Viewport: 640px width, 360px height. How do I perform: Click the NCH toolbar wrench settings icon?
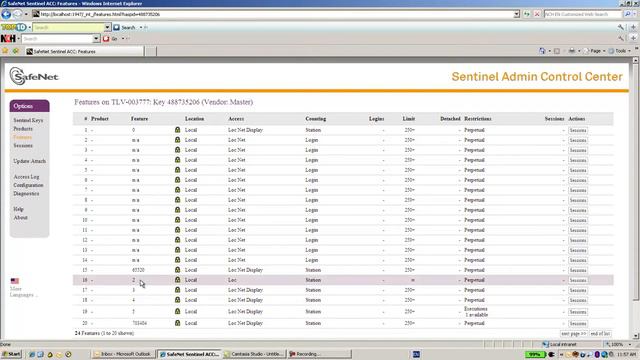tap(621, 38)
